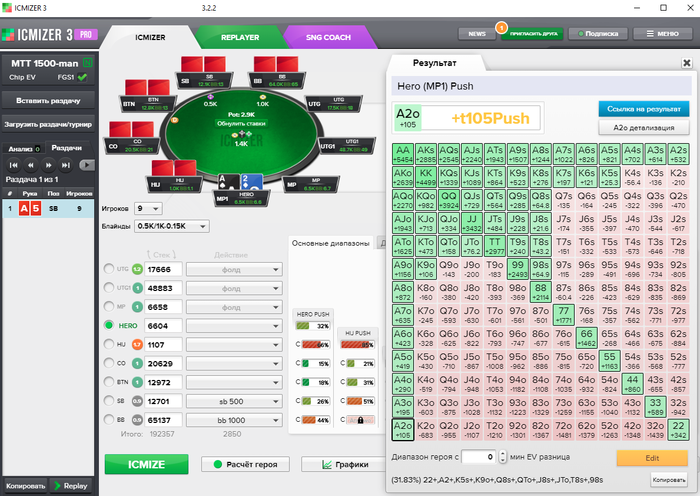
Task: Open the Анализ tab
Action: (24, 149)
